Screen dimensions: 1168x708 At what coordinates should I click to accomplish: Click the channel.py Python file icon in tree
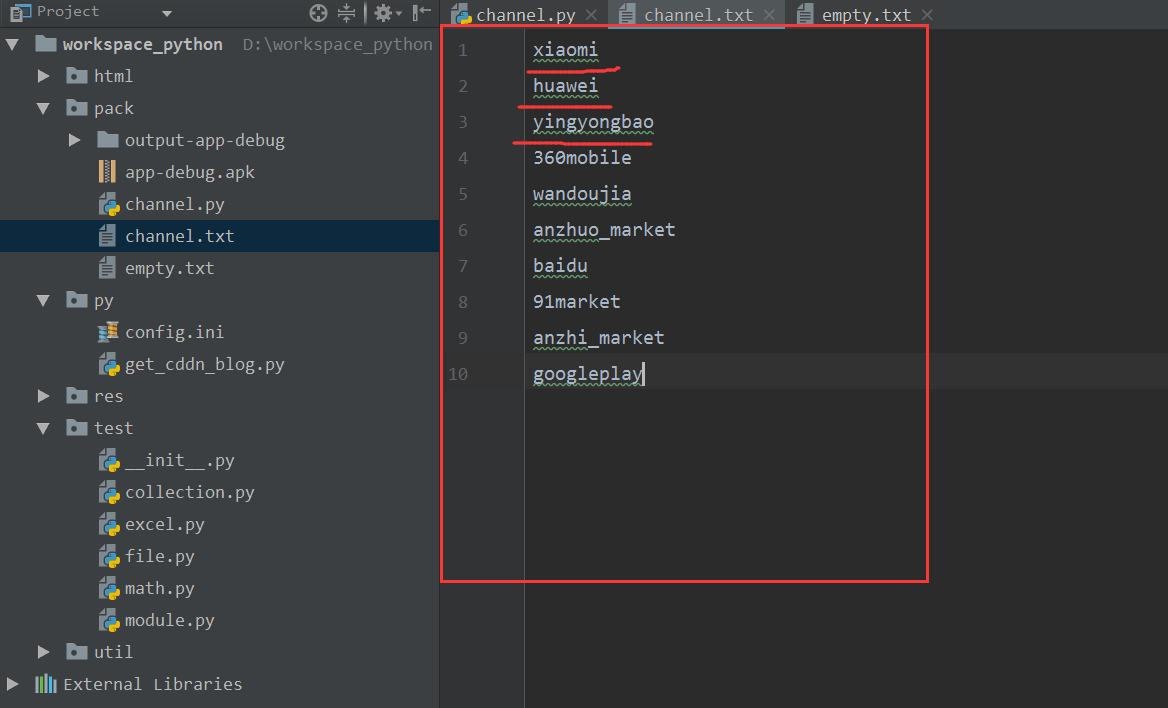(x=109, y=204)
